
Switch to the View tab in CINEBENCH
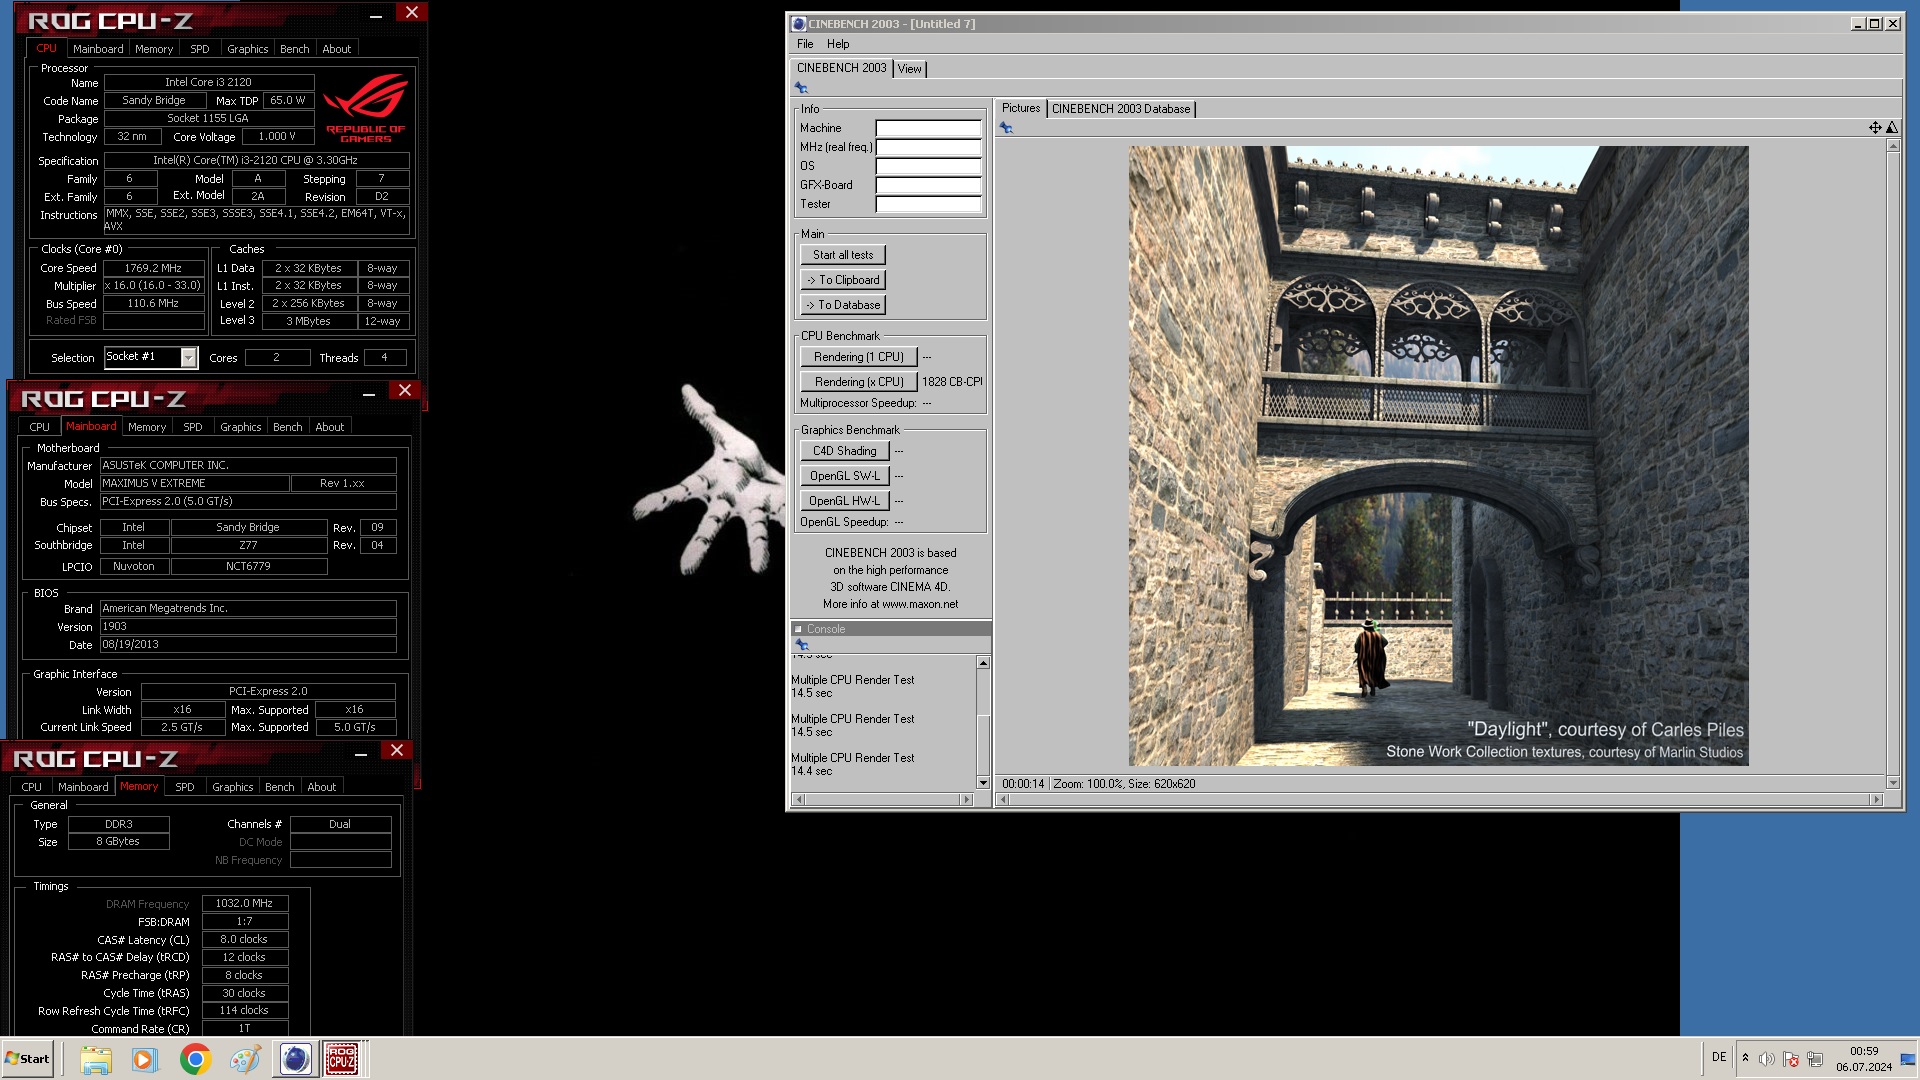(x=909, y=69)
